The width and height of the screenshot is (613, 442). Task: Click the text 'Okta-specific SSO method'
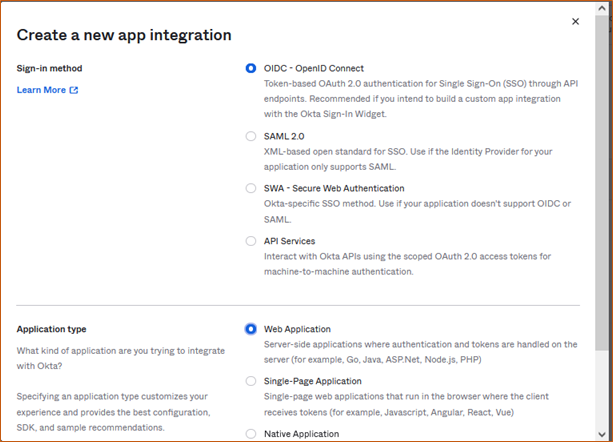[319, 204]
